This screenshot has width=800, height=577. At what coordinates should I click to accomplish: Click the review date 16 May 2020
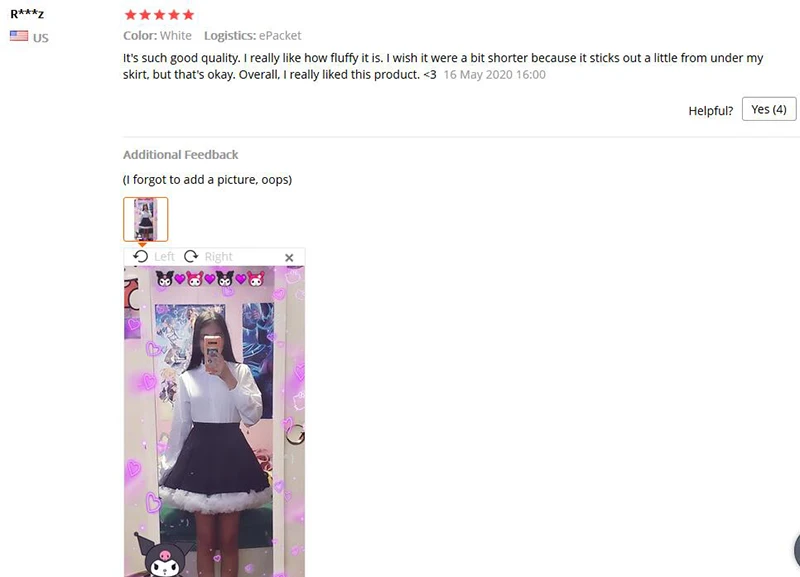[x=494, y=74]
